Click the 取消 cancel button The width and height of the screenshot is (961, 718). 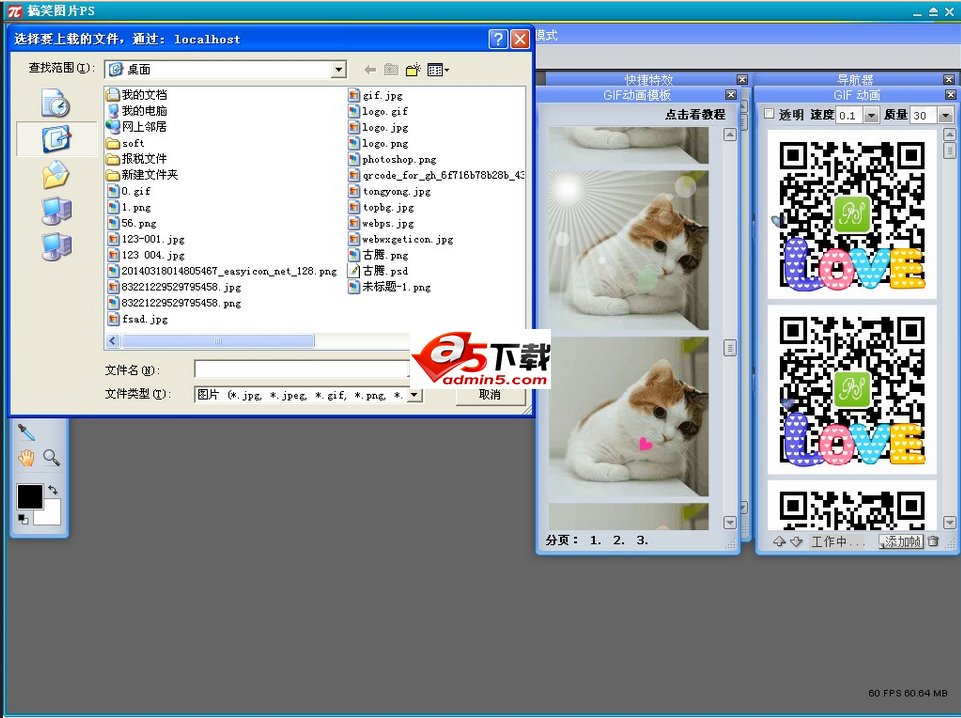490,395
